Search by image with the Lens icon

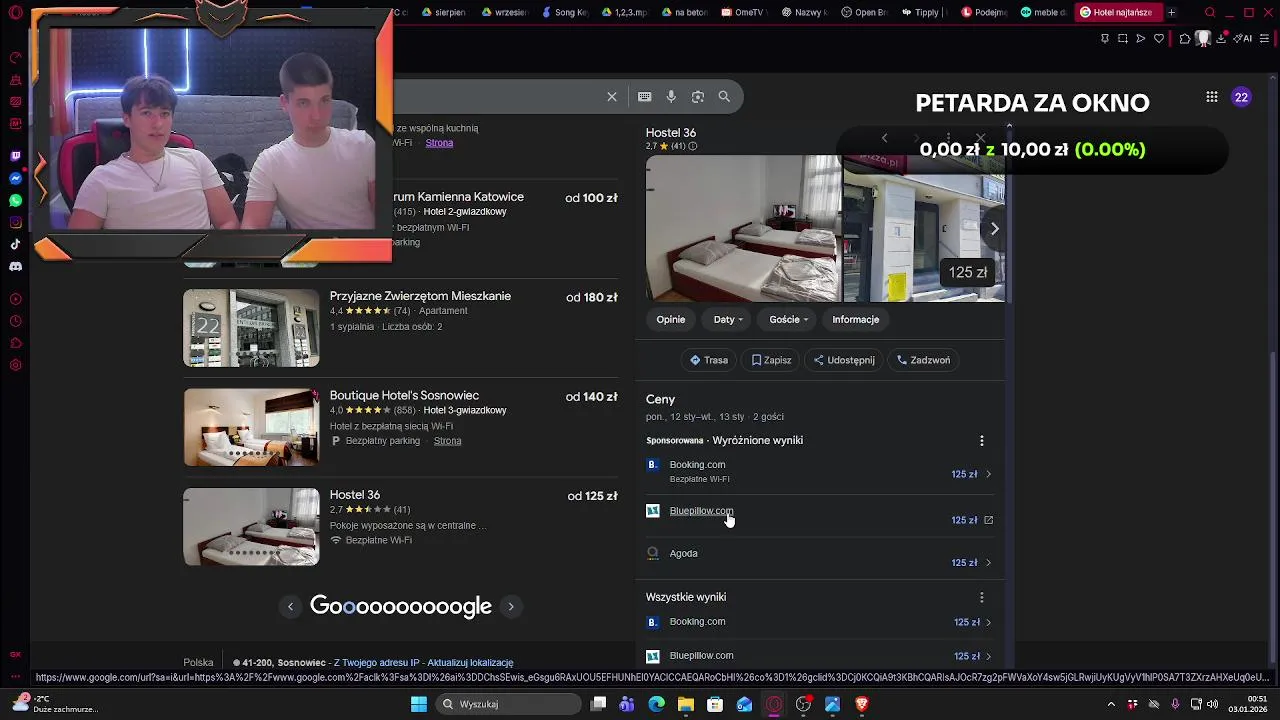(x=698, y=97)
